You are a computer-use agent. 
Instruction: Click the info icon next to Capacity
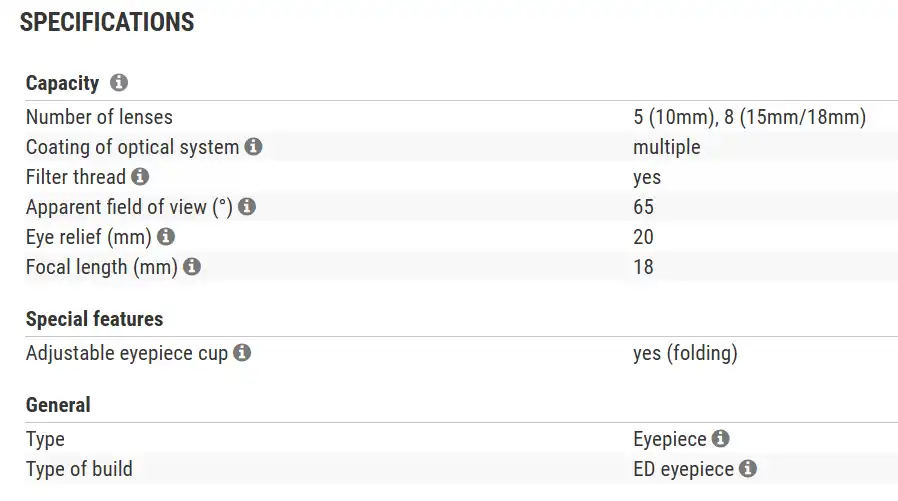pos(119,83)
